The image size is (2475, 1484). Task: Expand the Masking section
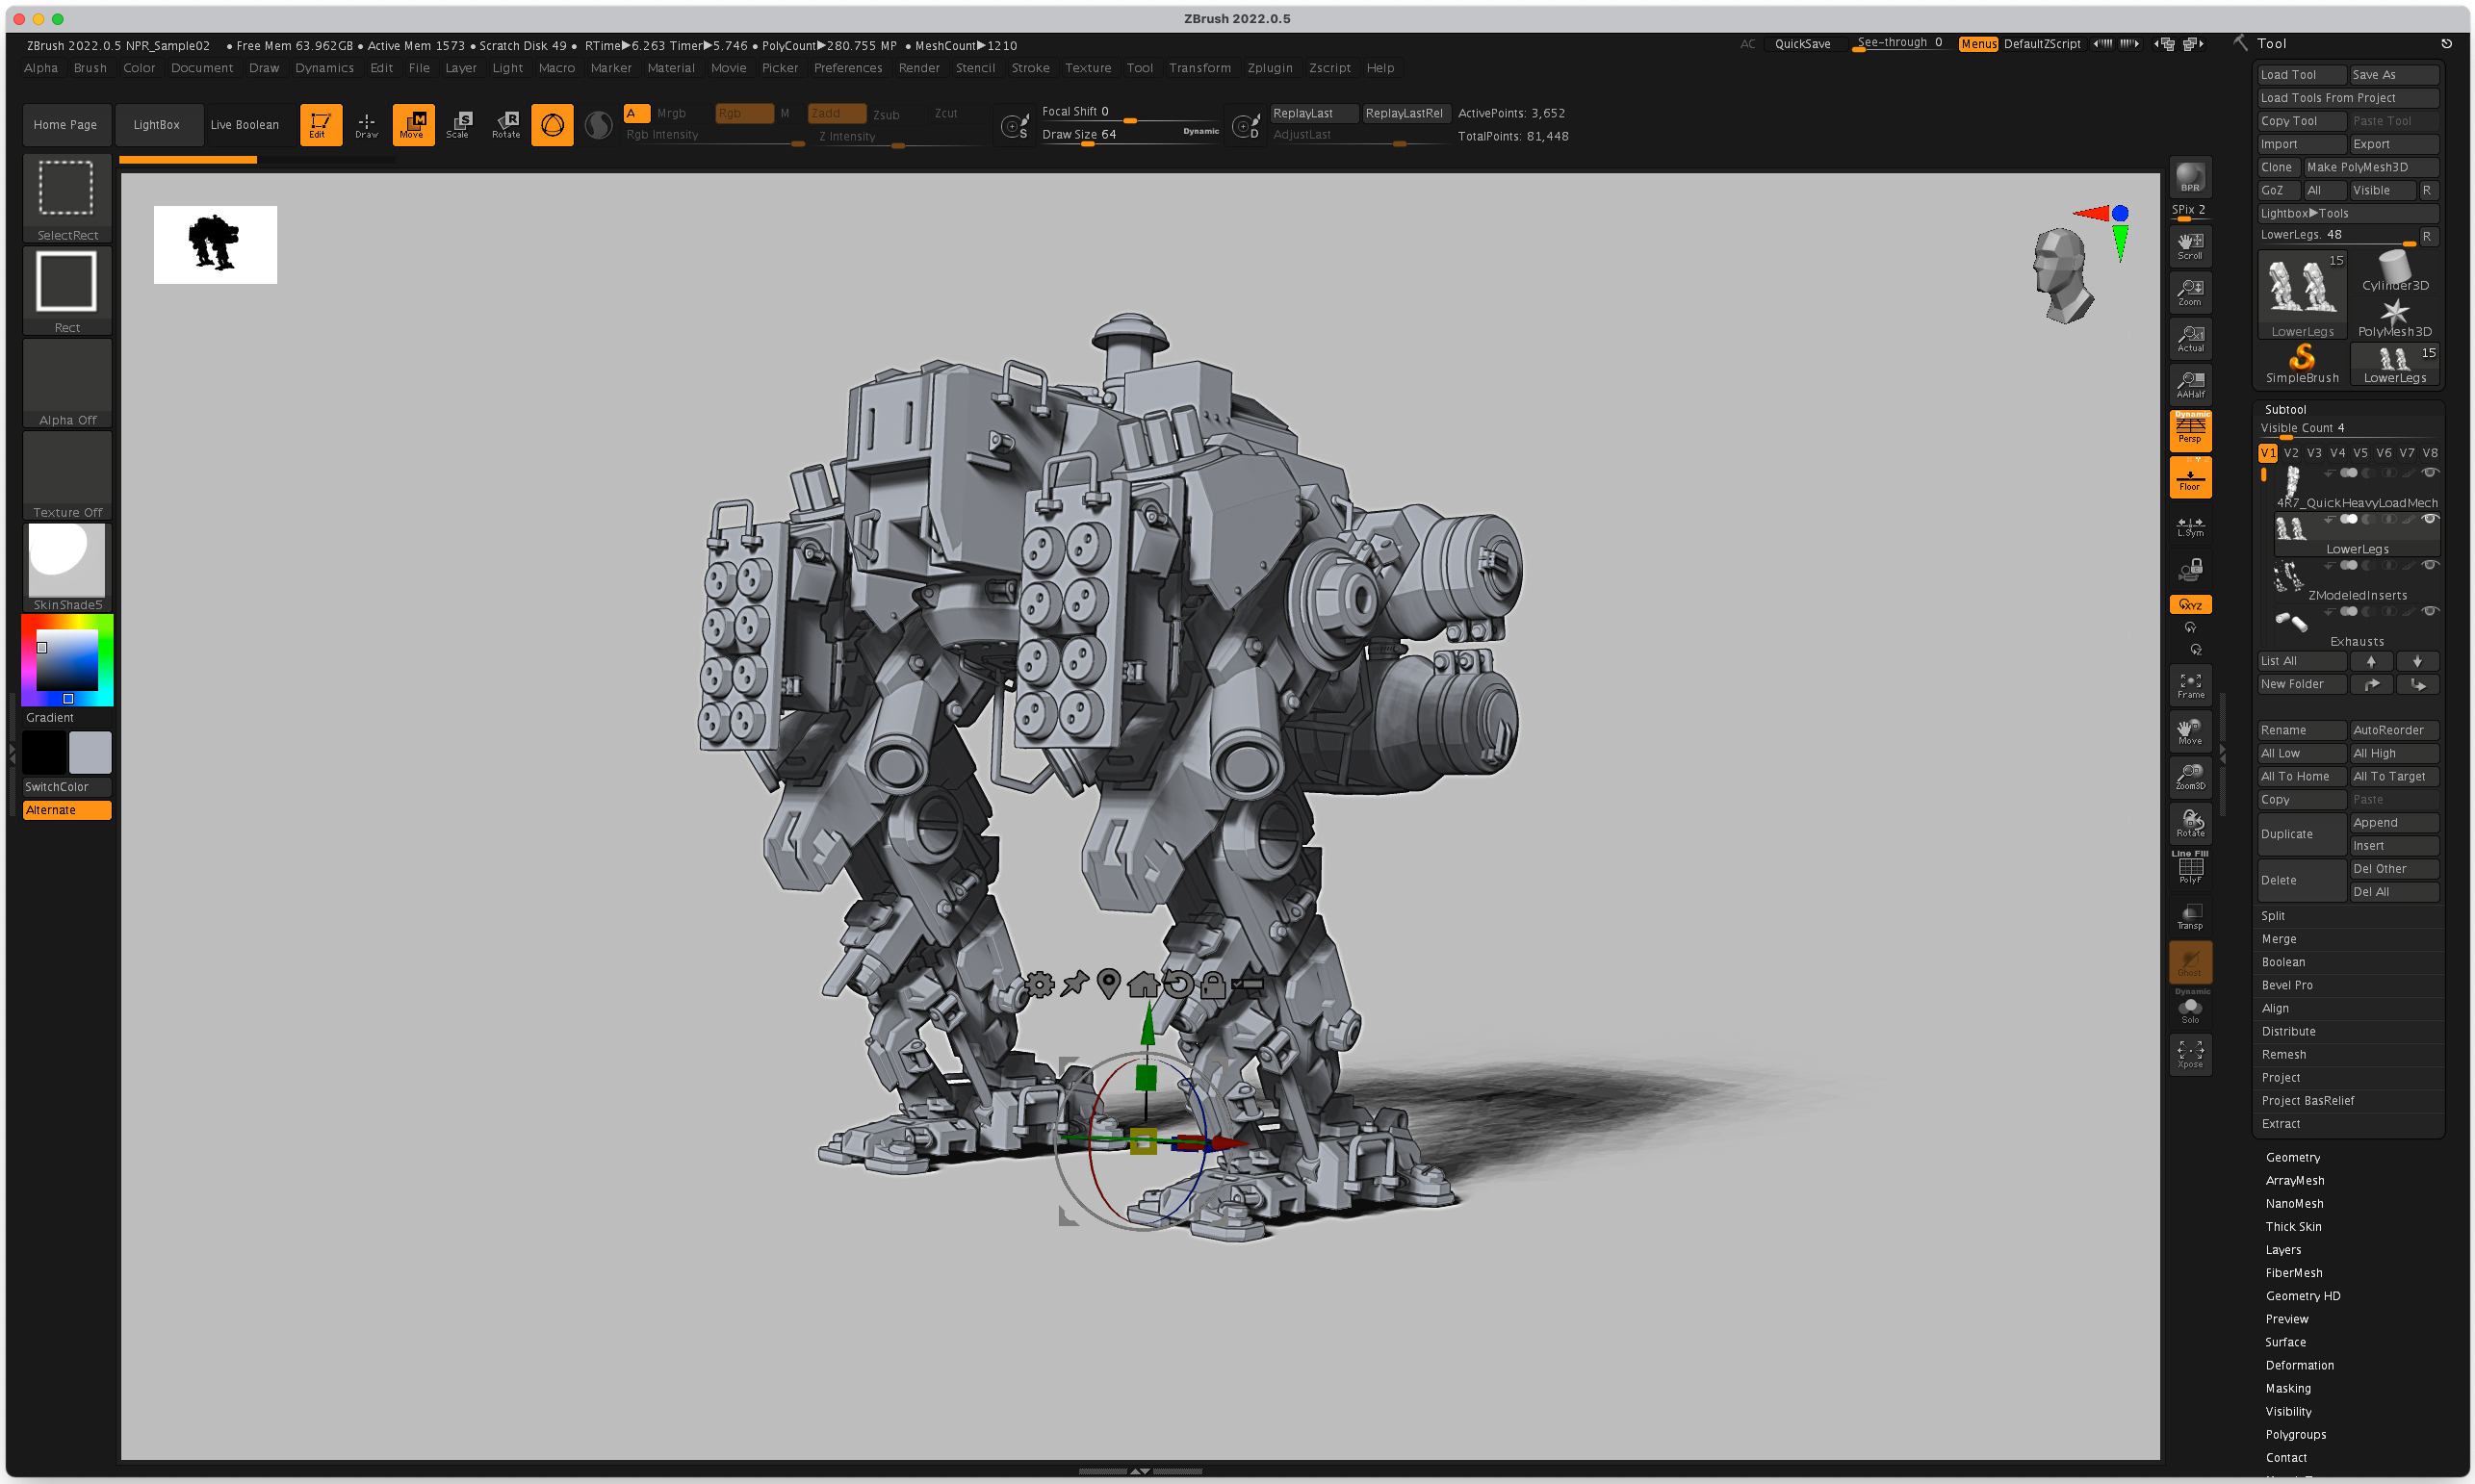point(2287,1388)
